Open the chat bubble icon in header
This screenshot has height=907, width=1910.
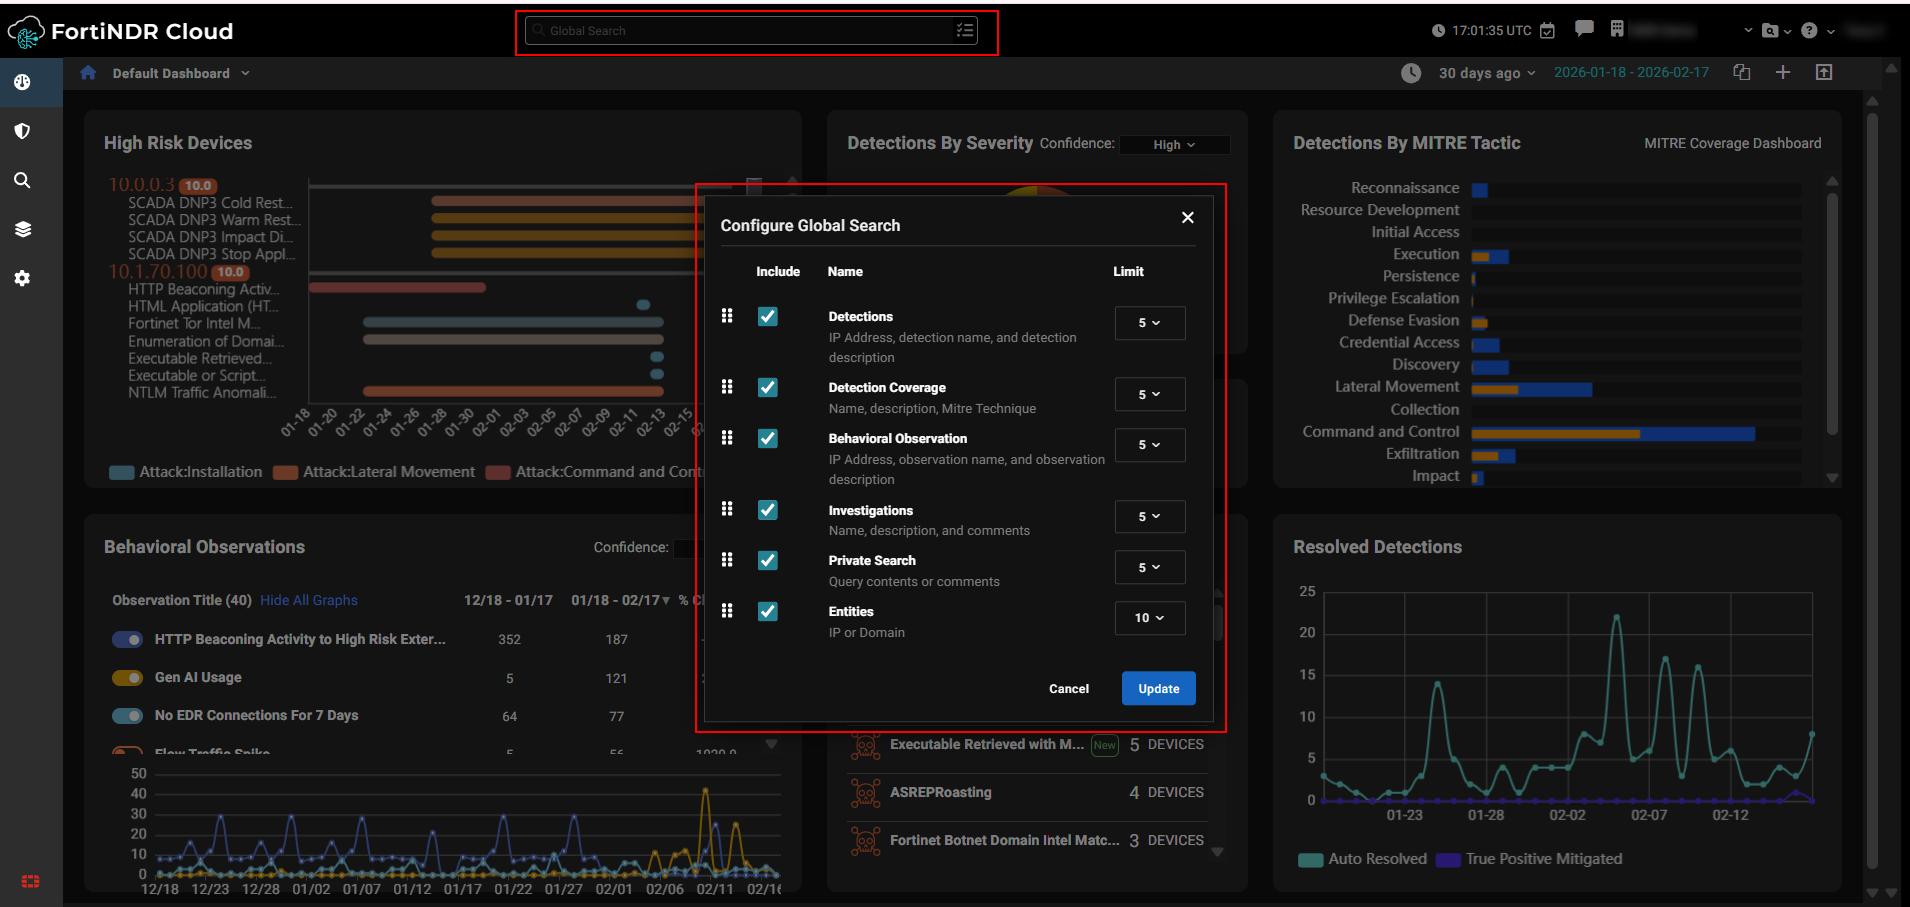pos(1584,29)
